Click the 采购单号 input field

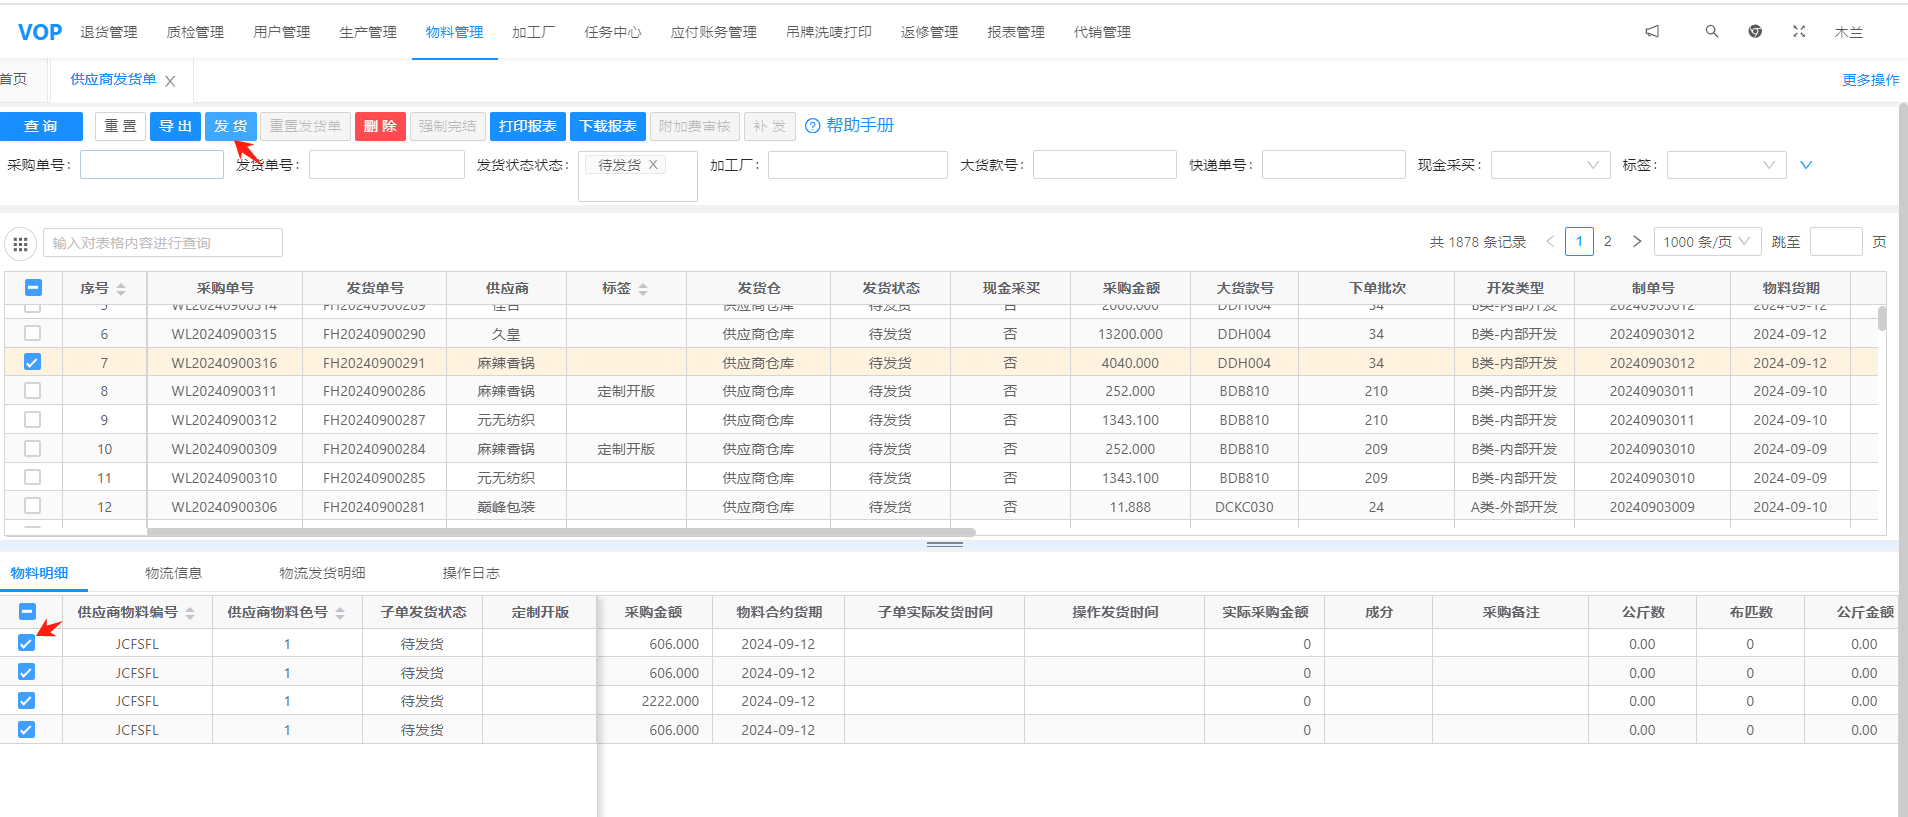(x=152, y=165)
